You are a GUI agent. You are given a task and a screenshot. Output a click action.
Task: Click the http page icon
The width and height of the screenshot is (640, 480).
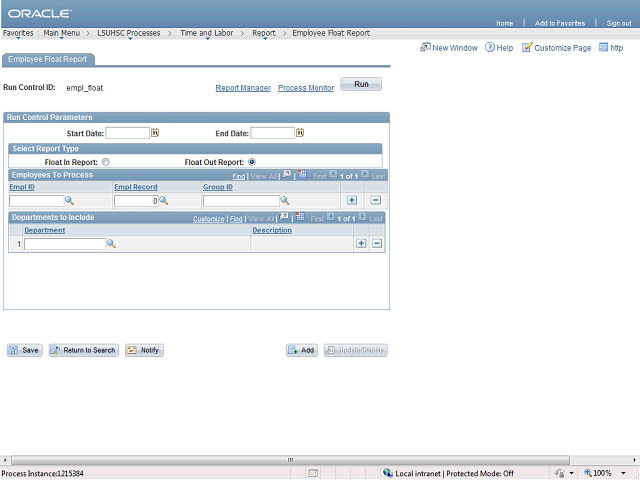pyautogui.click(x=603, y=47)
